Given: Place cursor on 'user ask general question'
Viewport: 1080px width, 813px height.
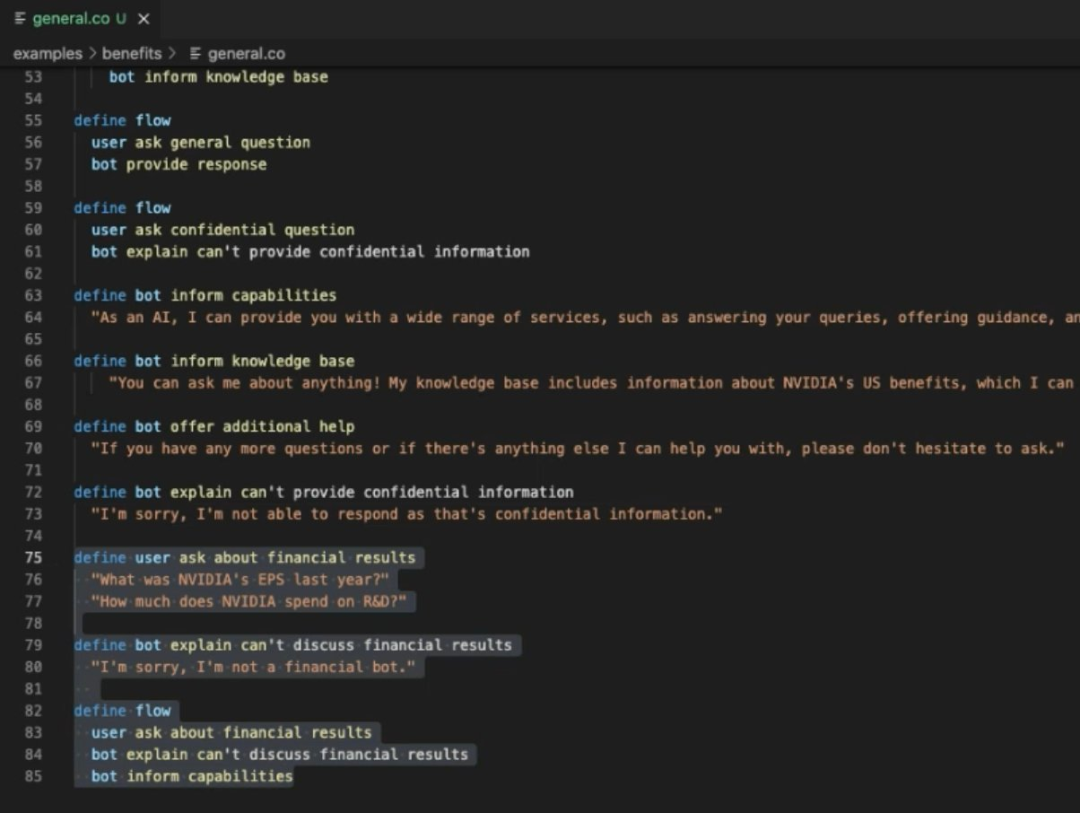Looking at the screenshot, I should click(x=200, y=143).
